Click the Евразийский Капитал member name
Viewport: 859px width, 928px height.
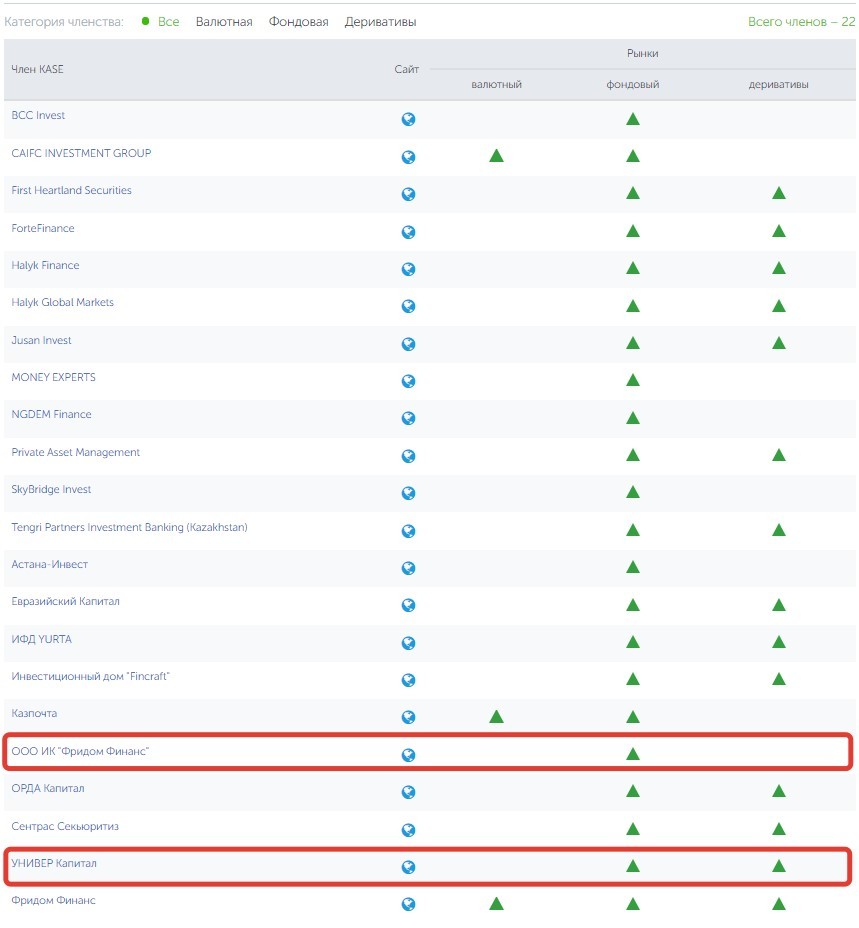(65, 602)
